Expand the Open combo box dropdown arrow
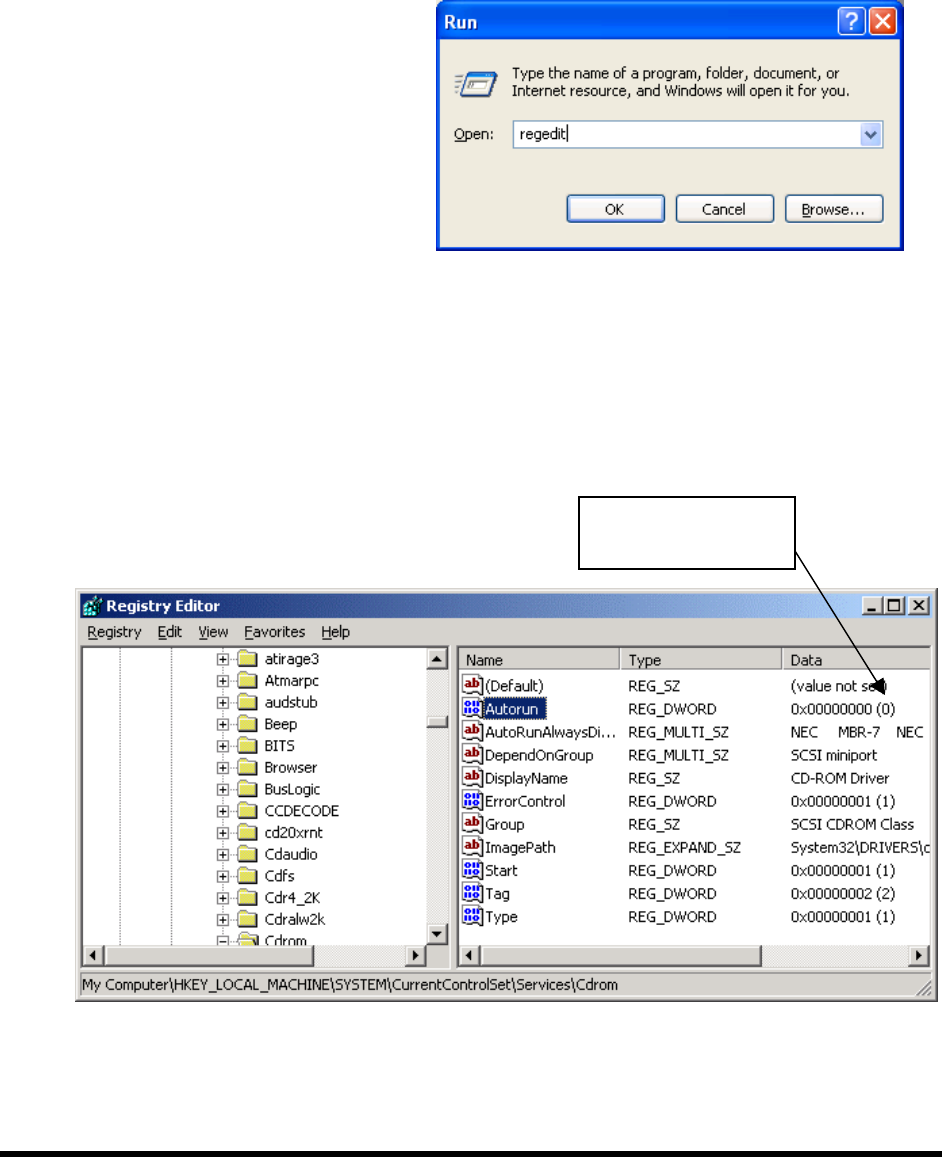The height and width of the screenshot is (1157, 942). [870, 134]
